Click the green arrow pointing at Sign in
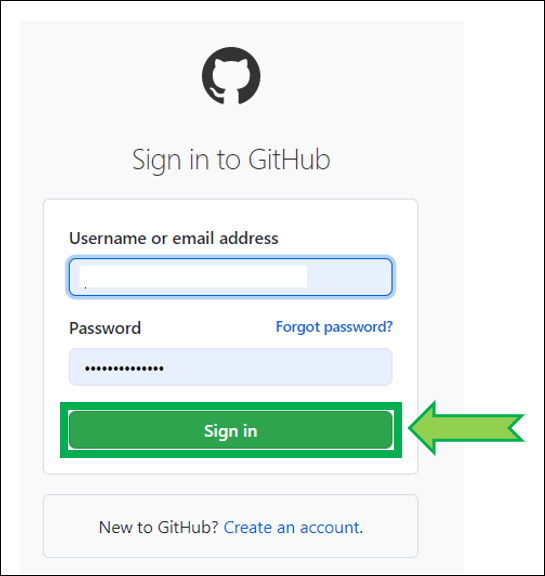The width and height of the screenshot is (545, 576). pyautogui.click(x=466, y=428)
